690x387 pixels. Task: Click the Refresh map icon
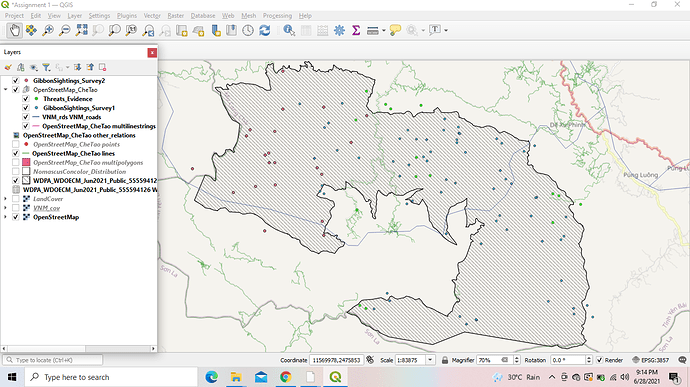tap(264, 30)
